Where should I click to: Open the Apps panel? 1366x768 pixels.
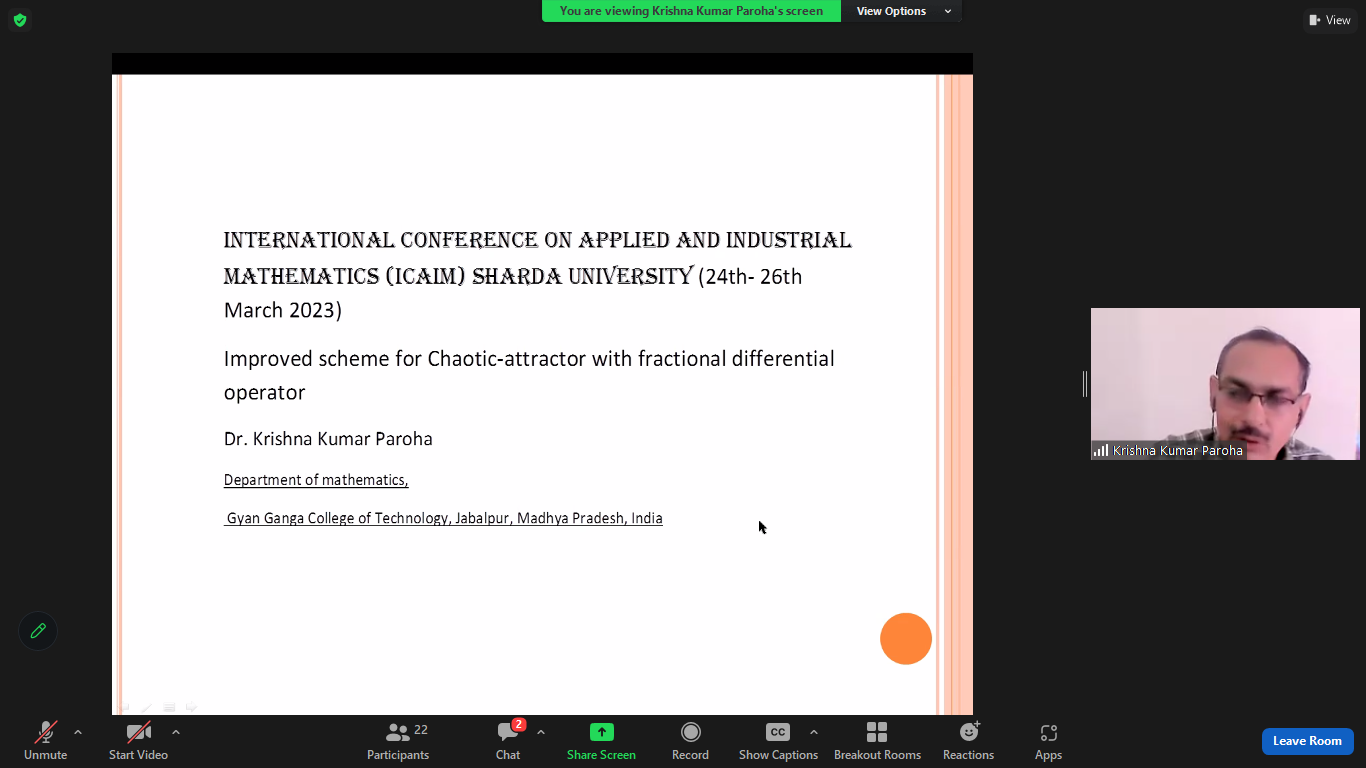tap(1048, 741)
